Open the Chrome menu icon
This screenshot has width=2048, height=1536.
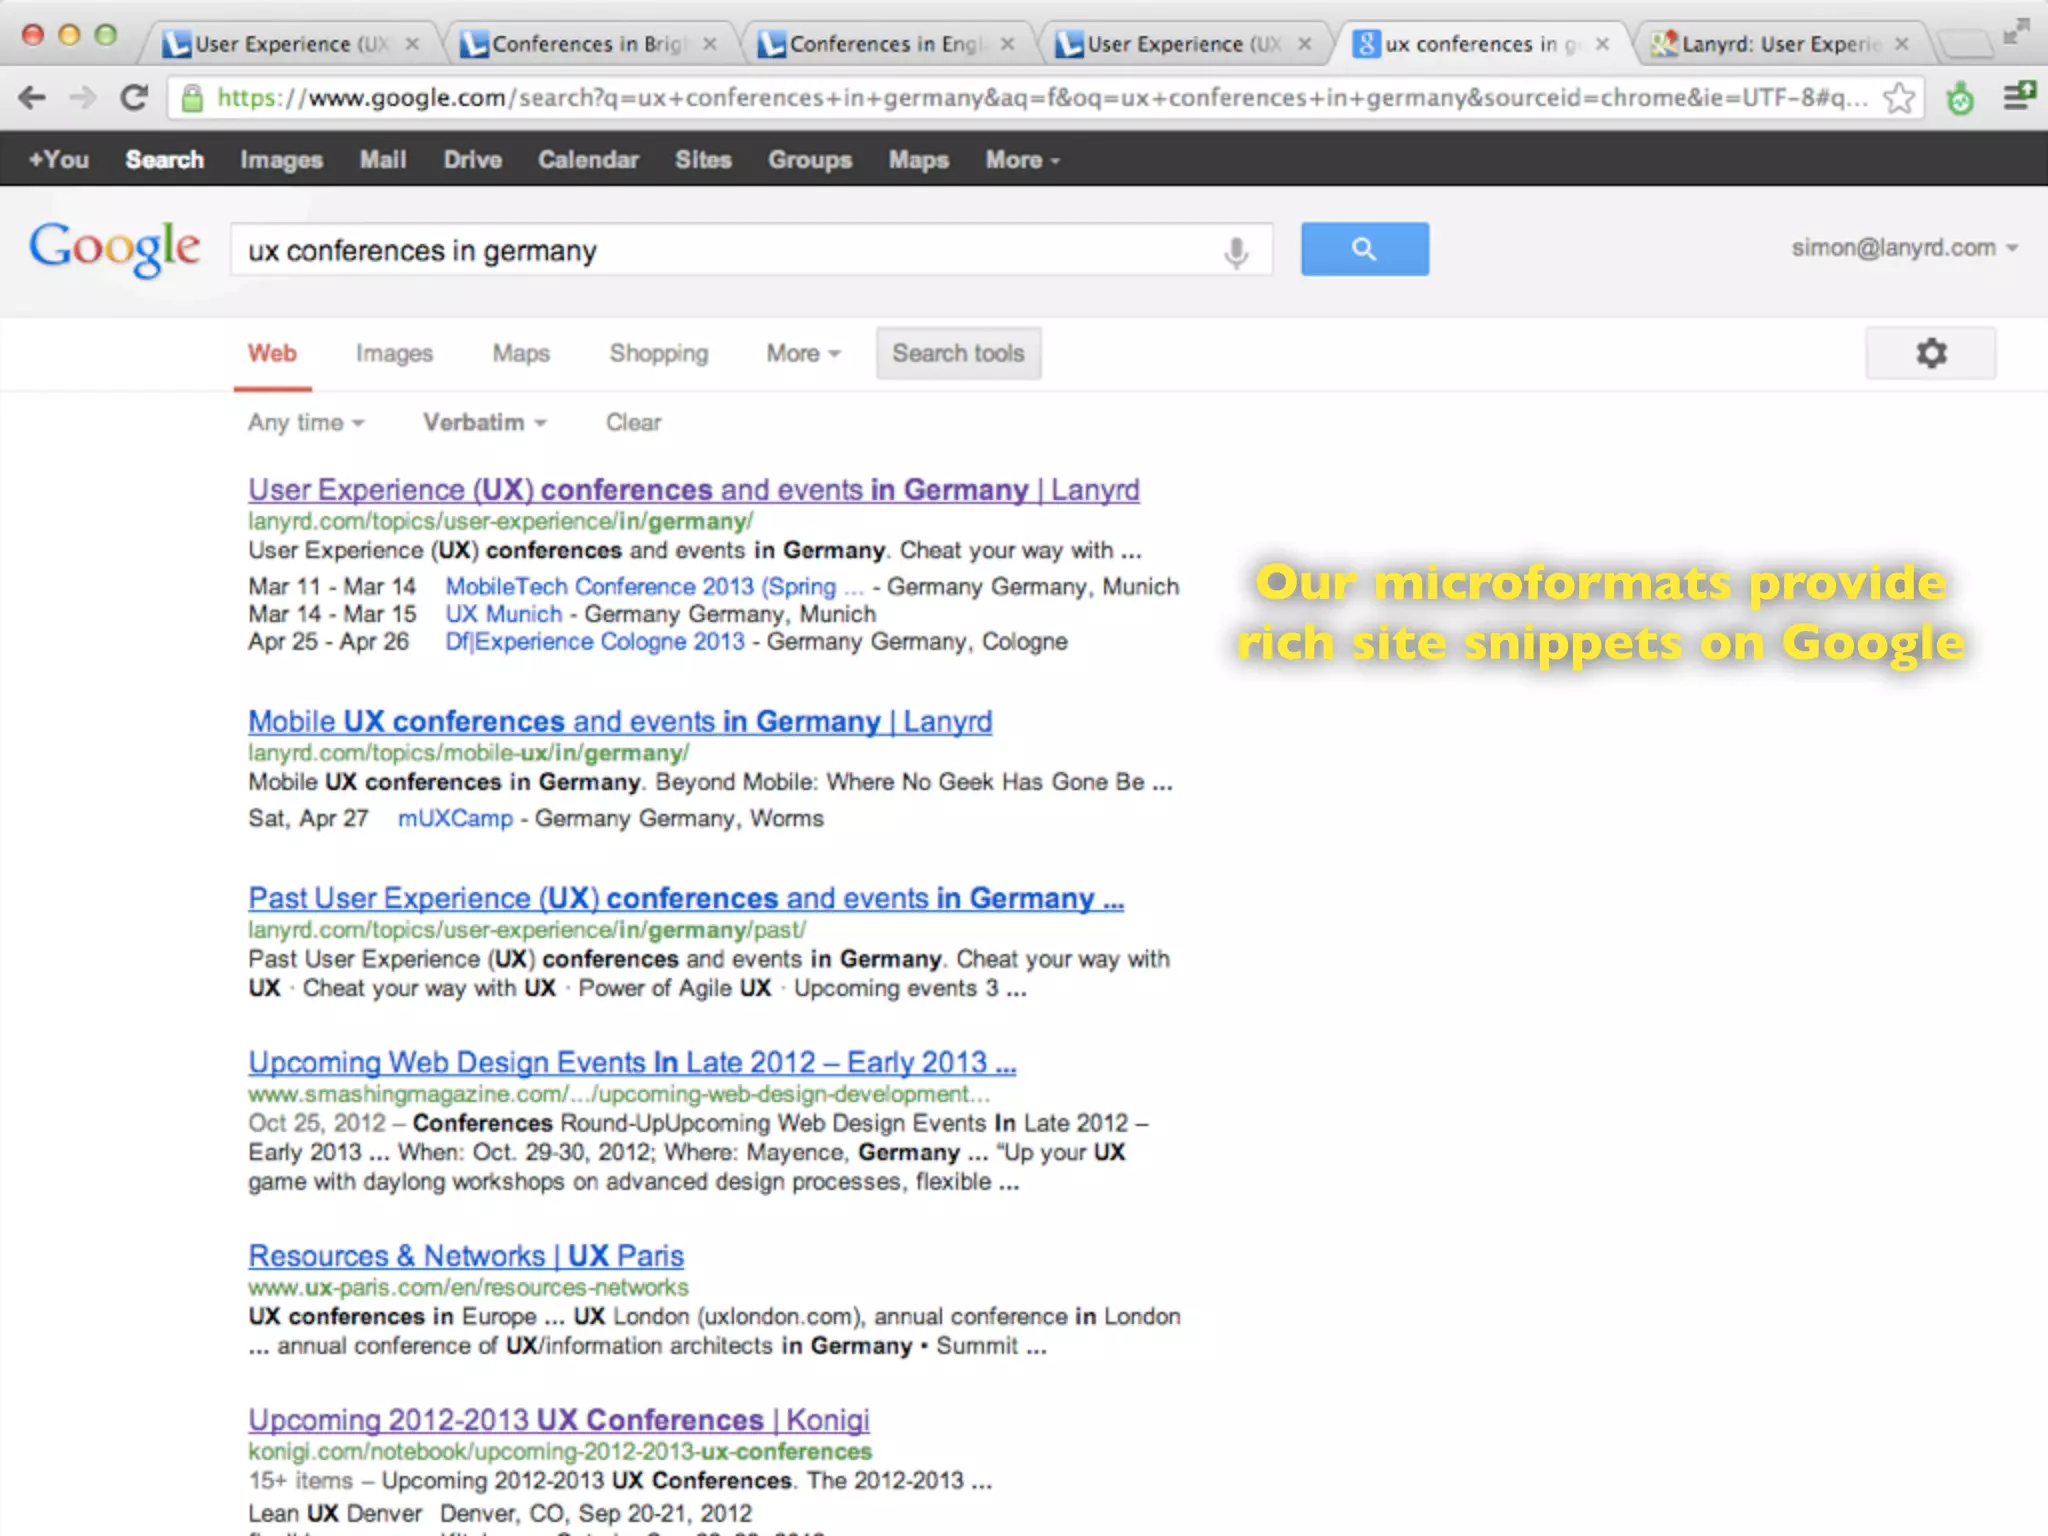click(2018, 97)
